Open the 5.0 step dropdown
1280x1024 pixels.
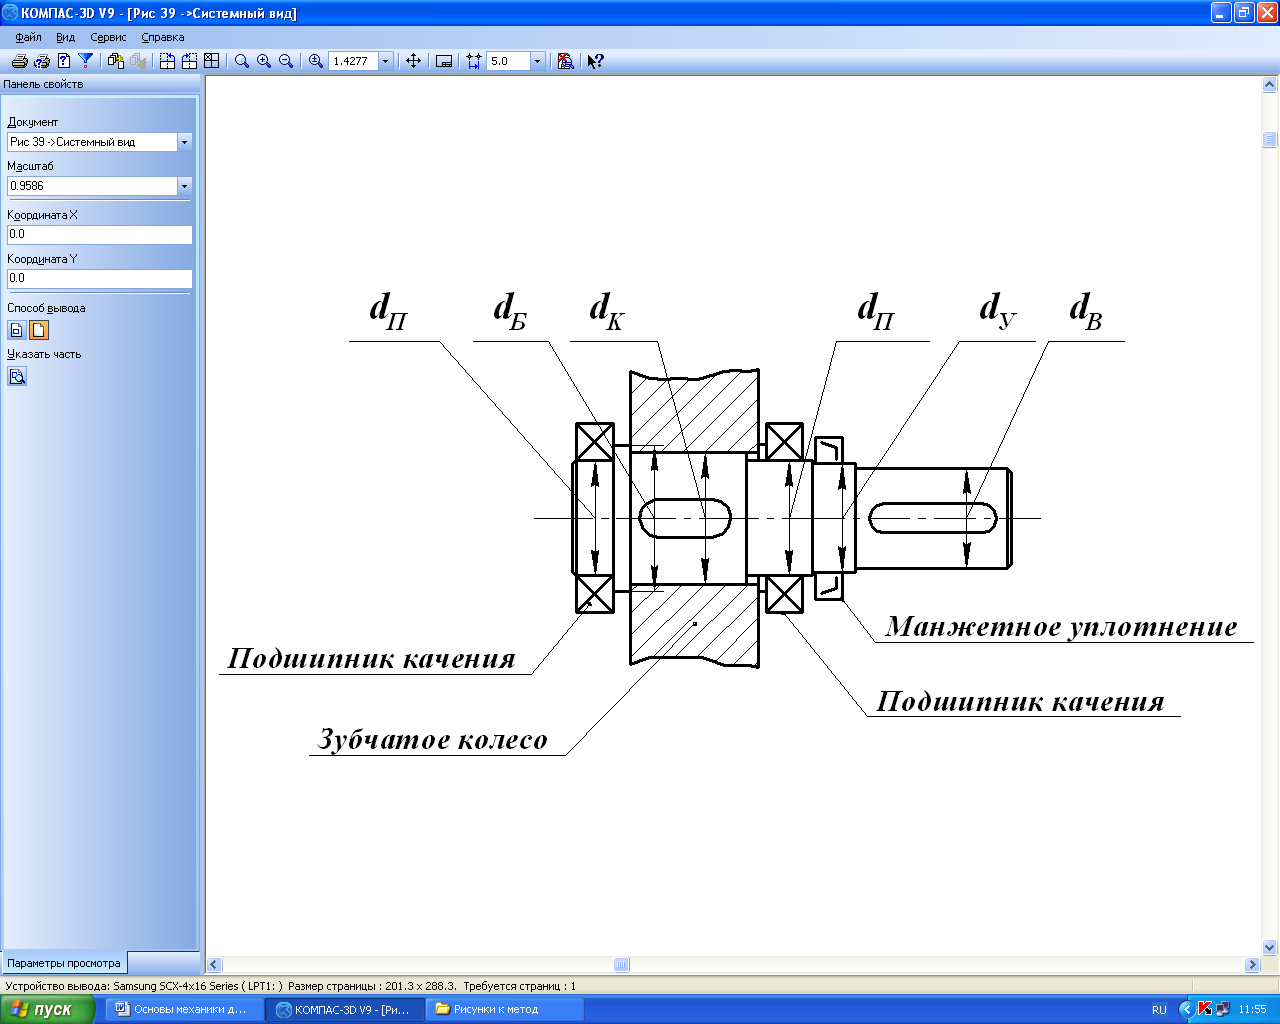[537, 61]
